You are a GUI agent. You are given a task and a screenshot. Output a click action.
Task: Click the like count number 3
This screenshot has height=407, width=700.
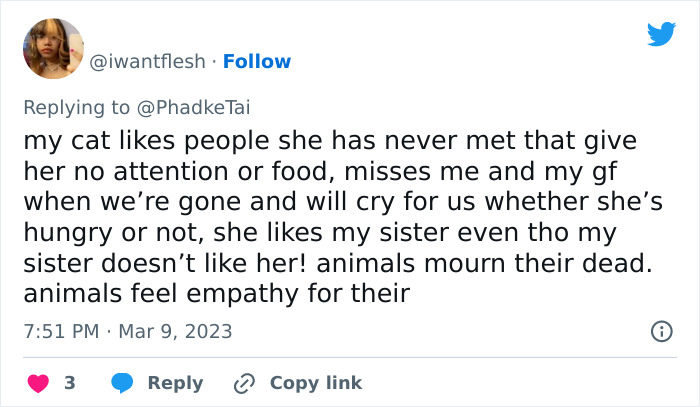click(69, 383)
